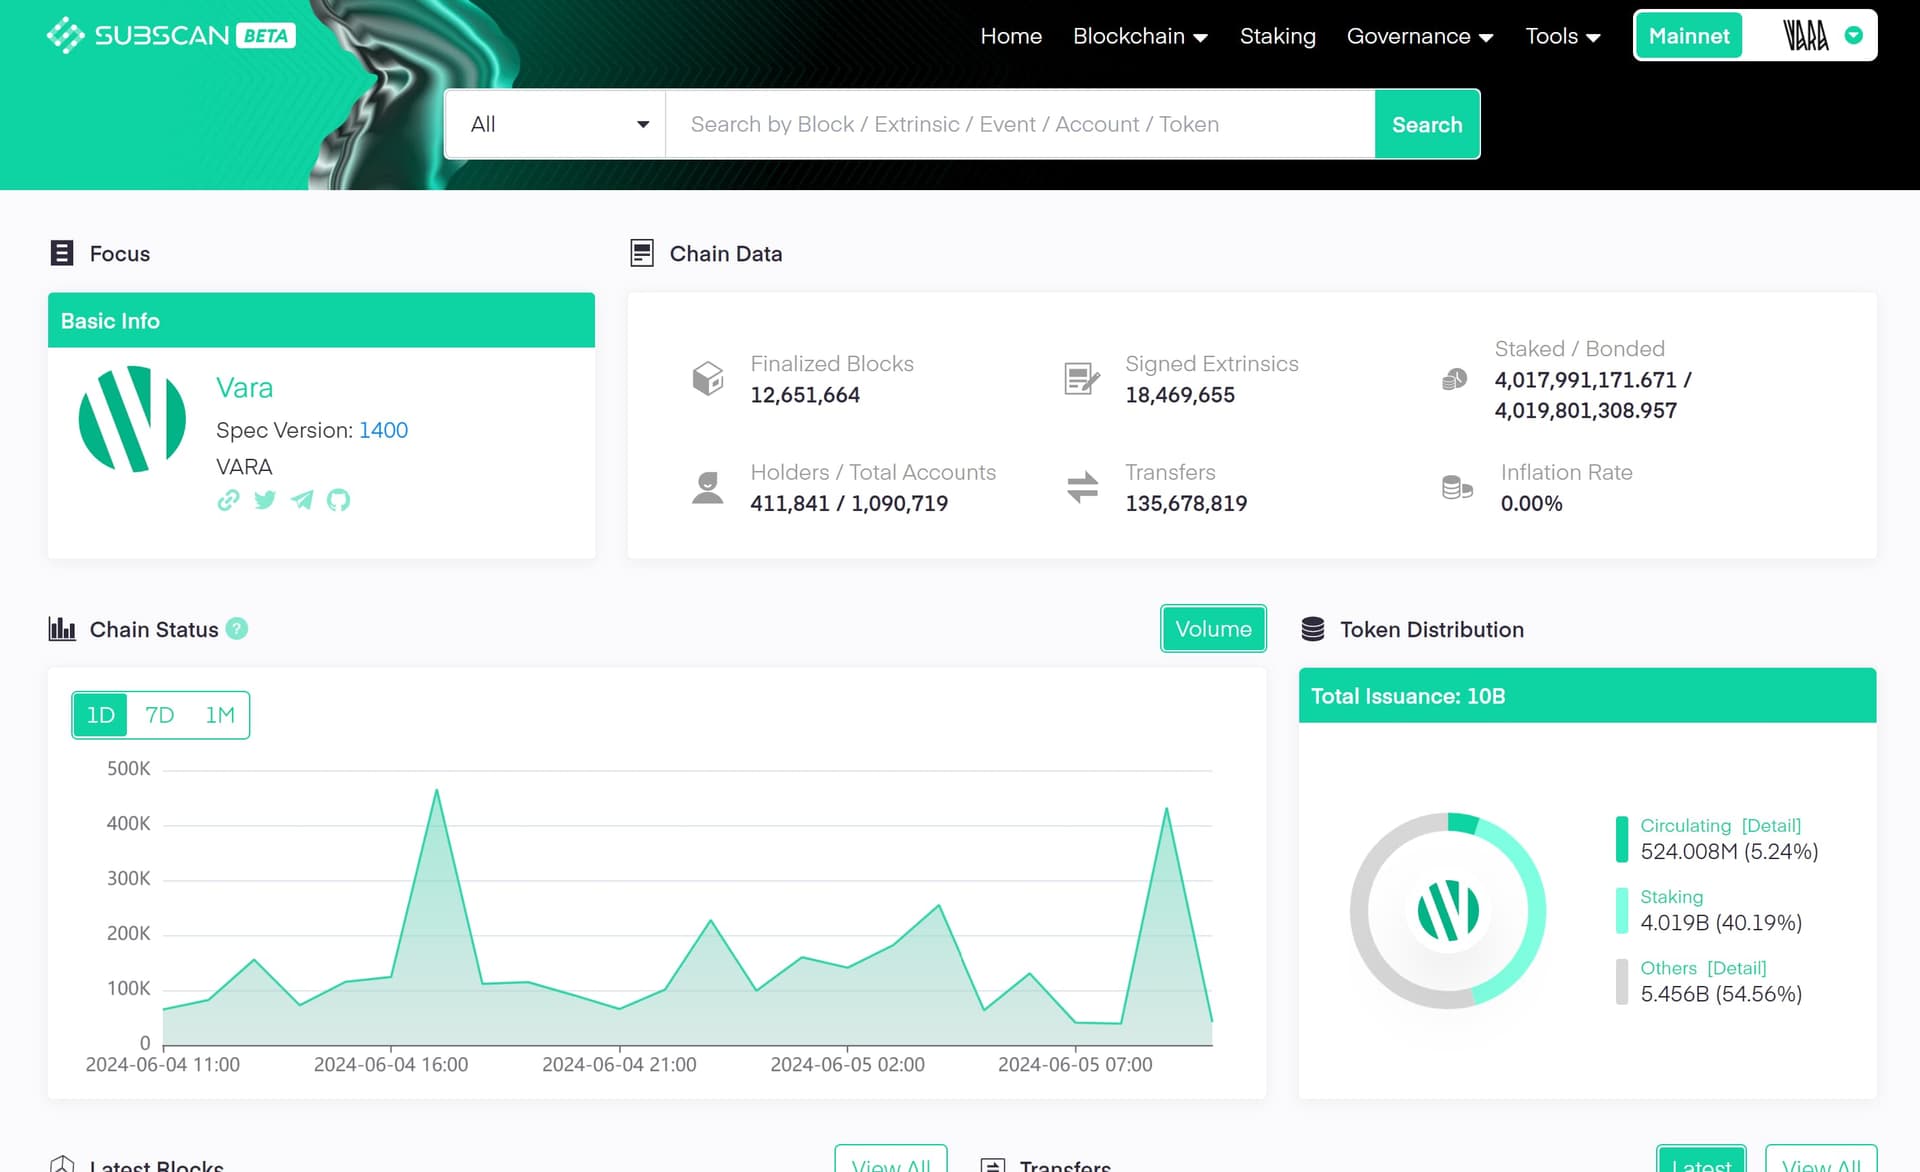This screenshot has width=1920, height=1172.
Task: Select the 1D chart range
Action: (x=100, y=715)
